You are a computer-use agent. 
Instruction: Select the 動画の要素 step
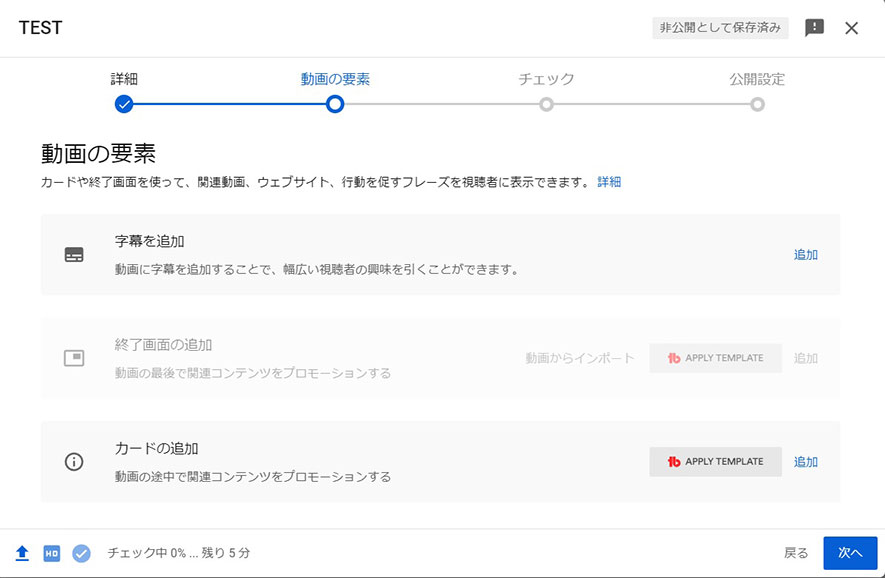click(x=335, y=79)
